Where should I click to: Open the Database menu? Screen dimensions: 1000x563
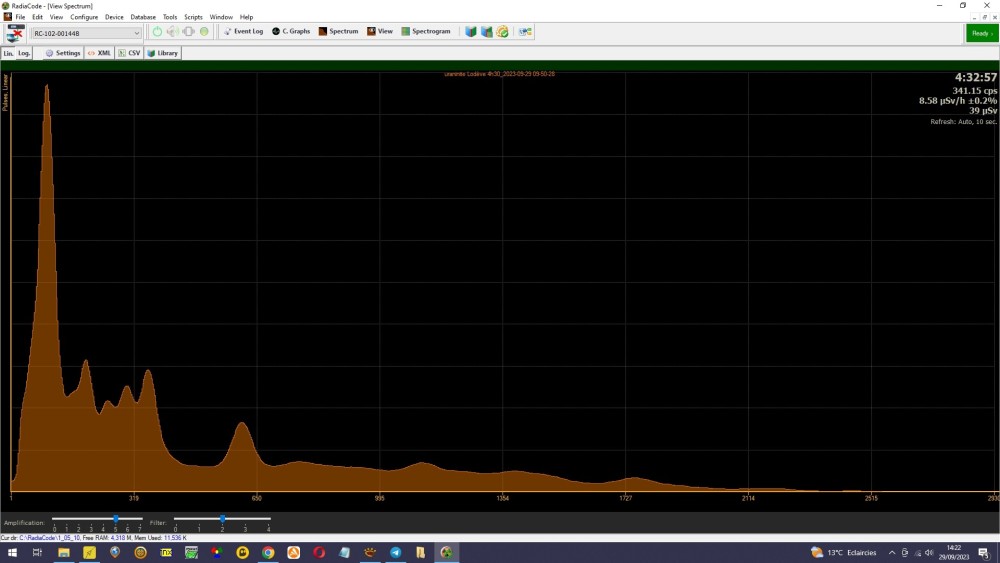click(143, 17)
